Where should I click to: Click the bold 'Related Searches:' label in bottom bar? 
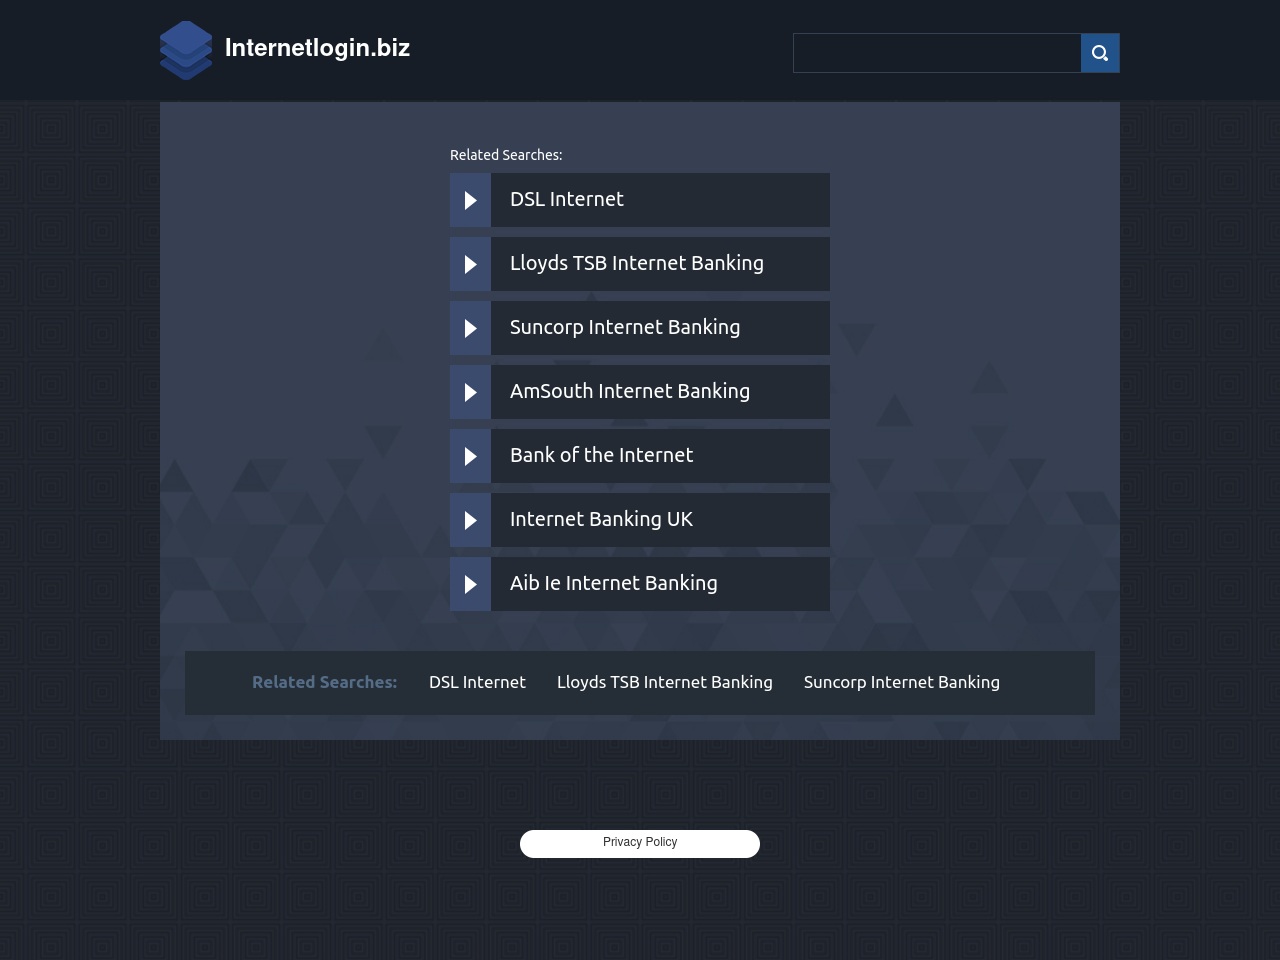[325, 682]
